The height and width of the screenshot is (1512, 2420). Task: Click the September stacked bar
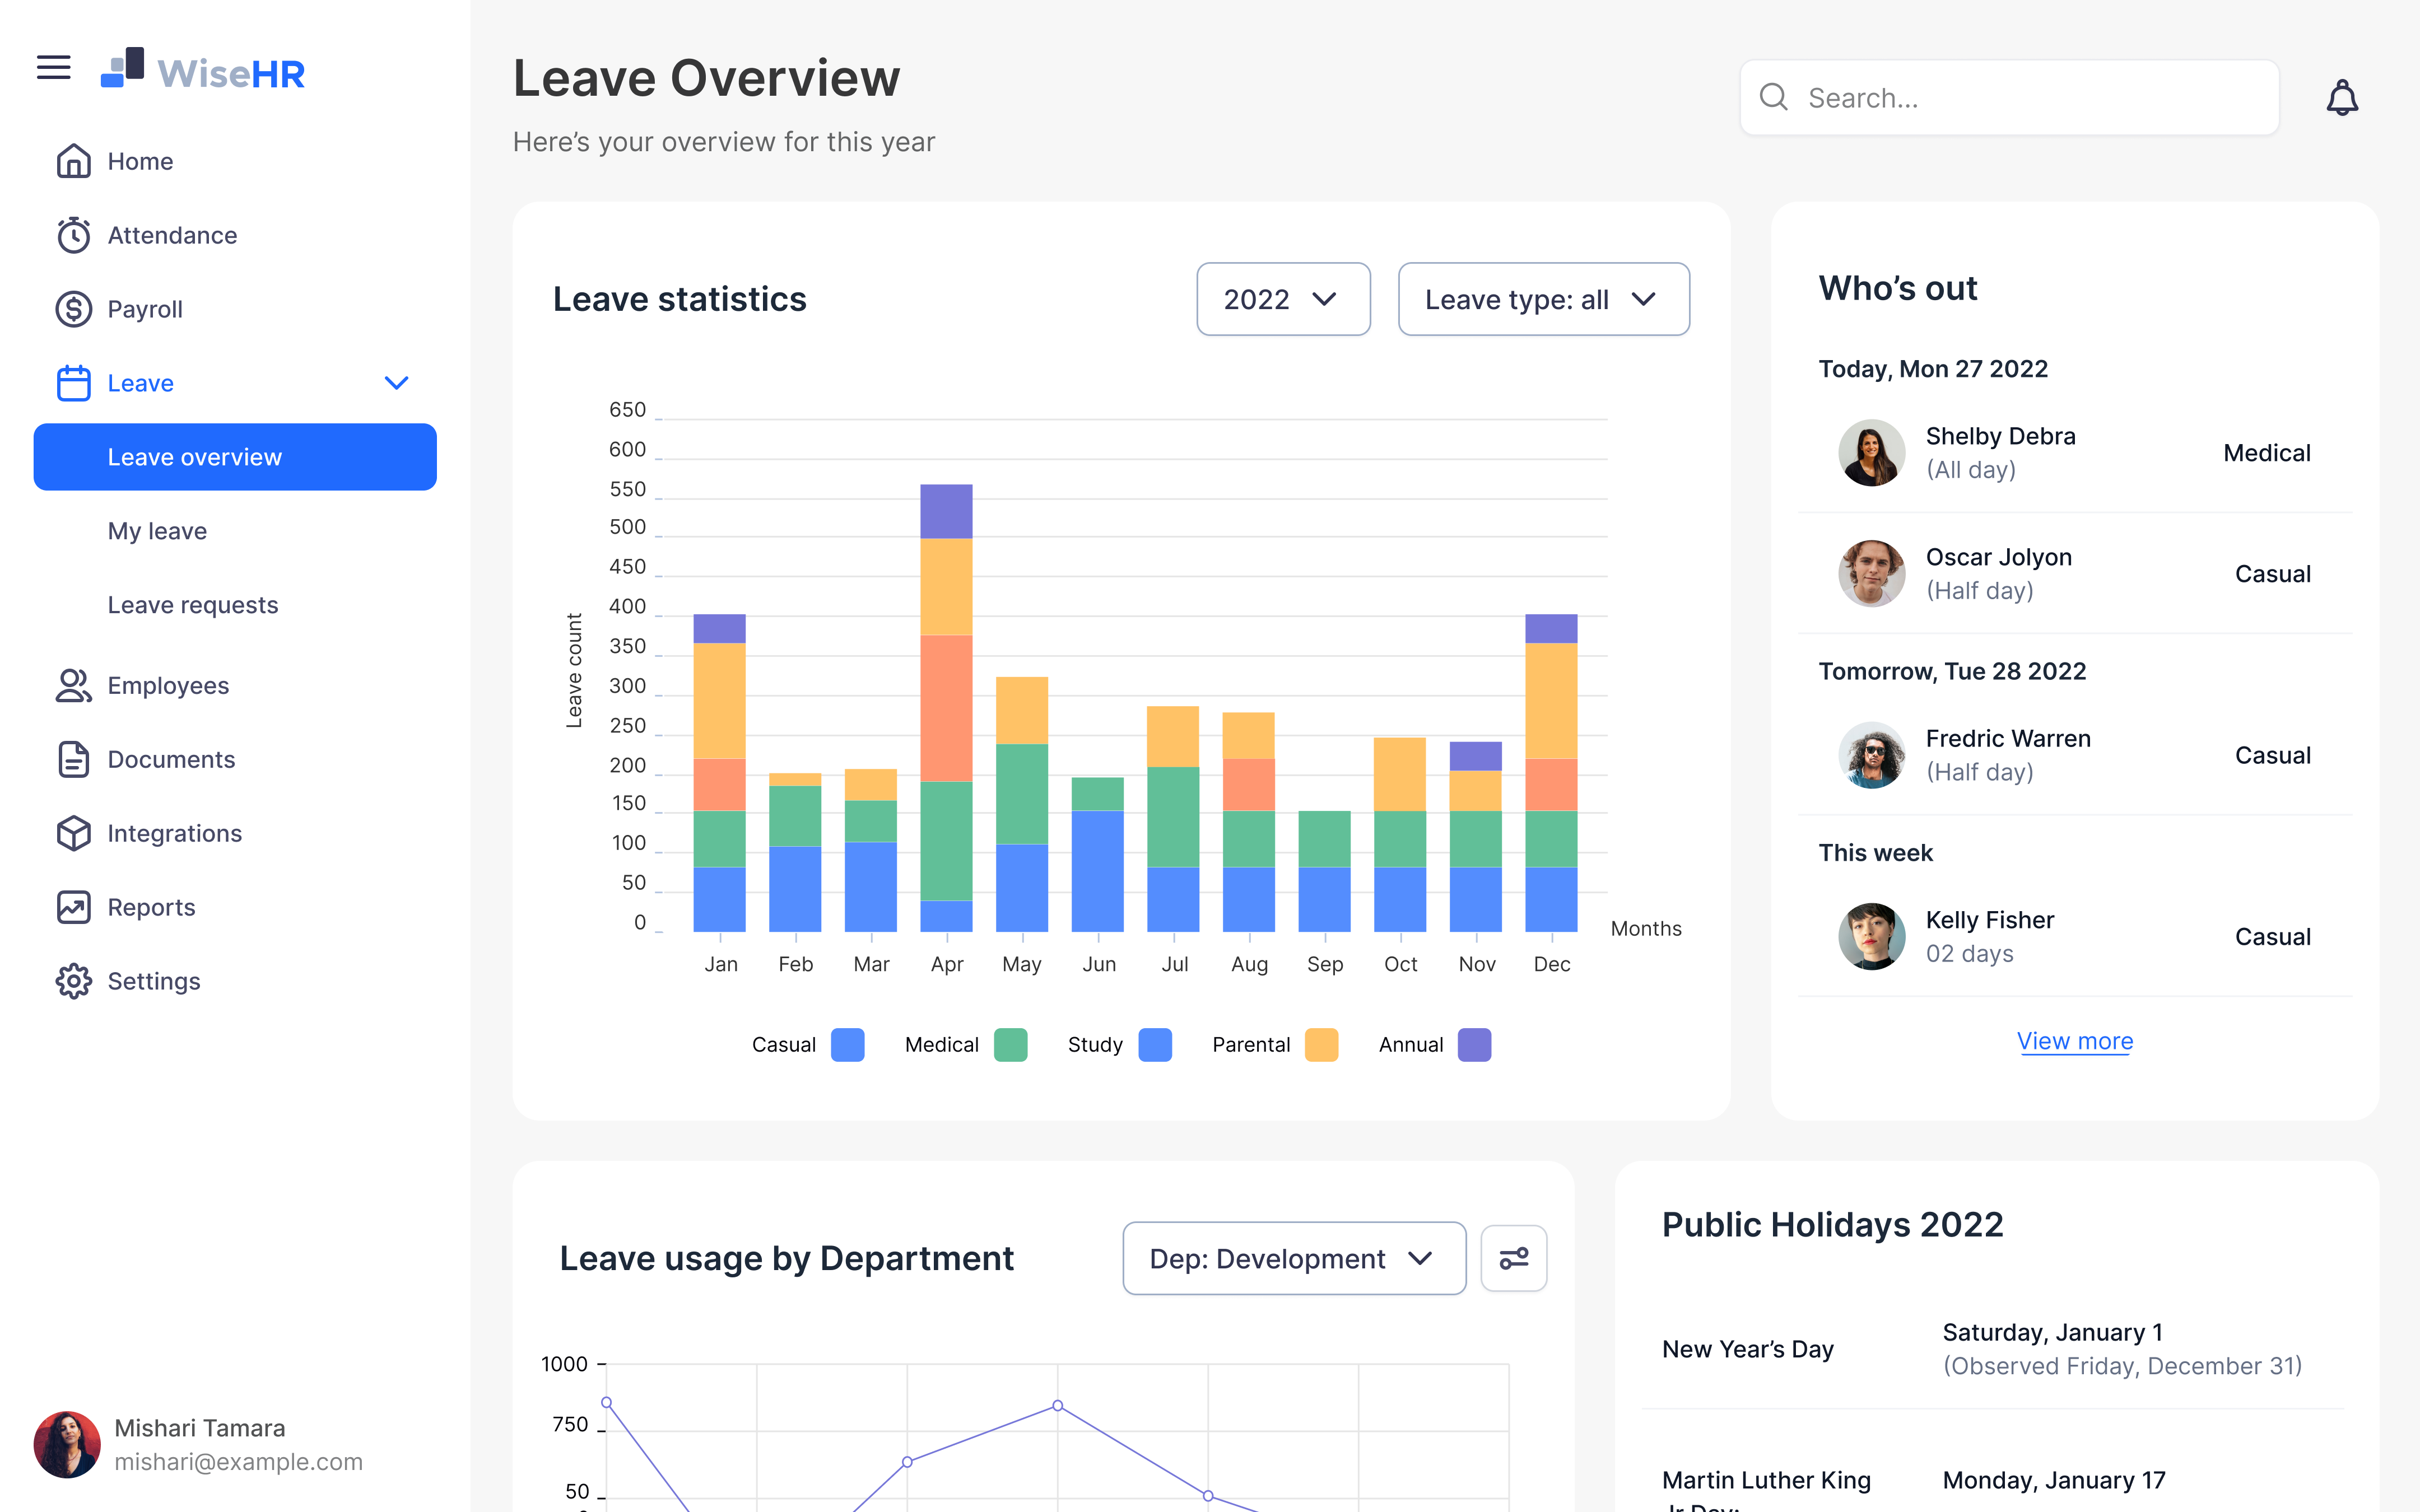(1324, 871)
